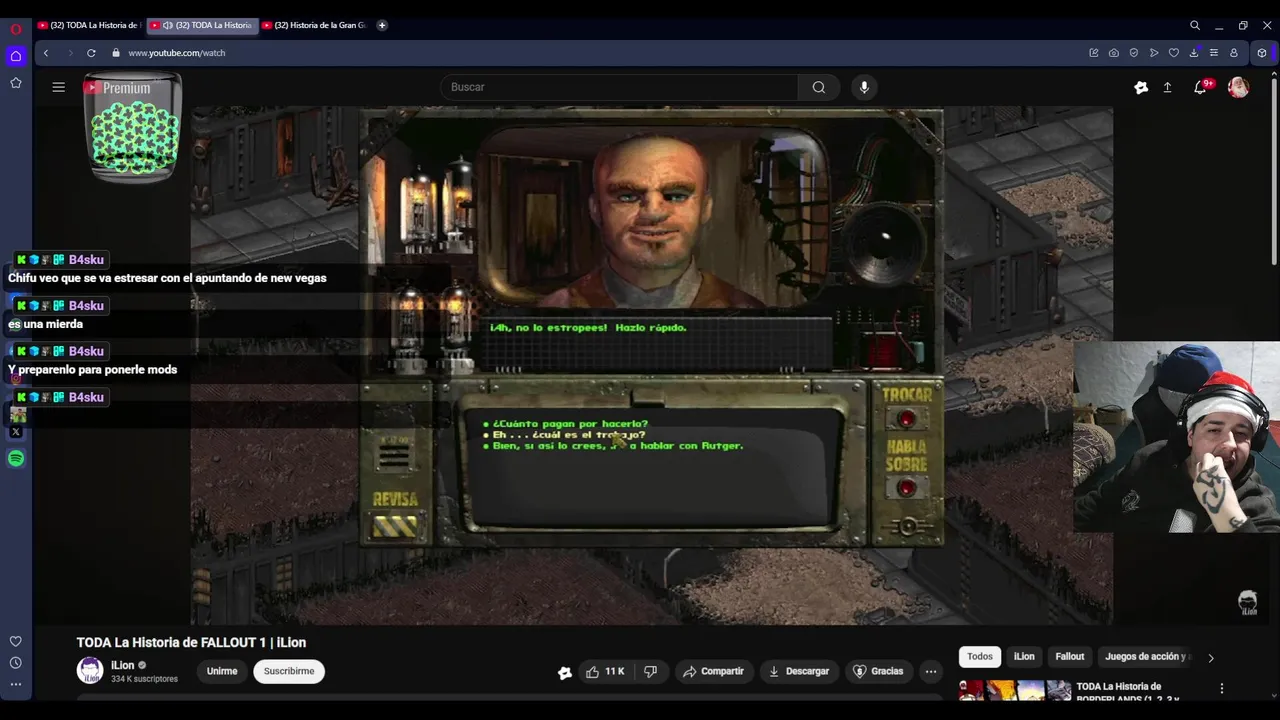The width and height of the screenshot is (1280, 720).
Task: Open Opera bookmarks star in sidebar
Action: (15, 83)
